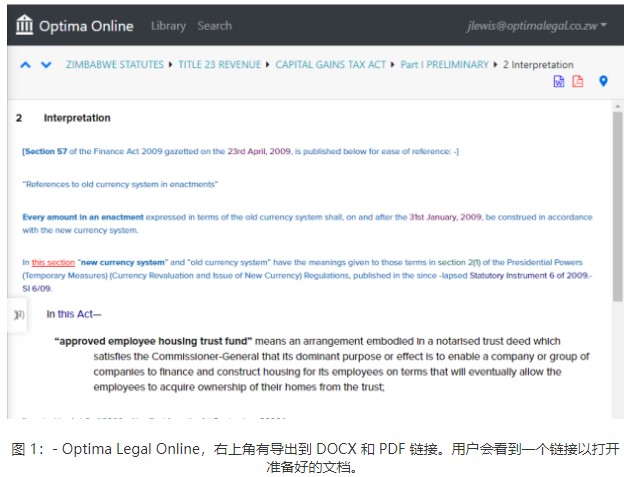Image resolution: width=630 pixels, height=477 pixels.
Task: Click 'Section 57' bold reference text
Action: [45, 151]
